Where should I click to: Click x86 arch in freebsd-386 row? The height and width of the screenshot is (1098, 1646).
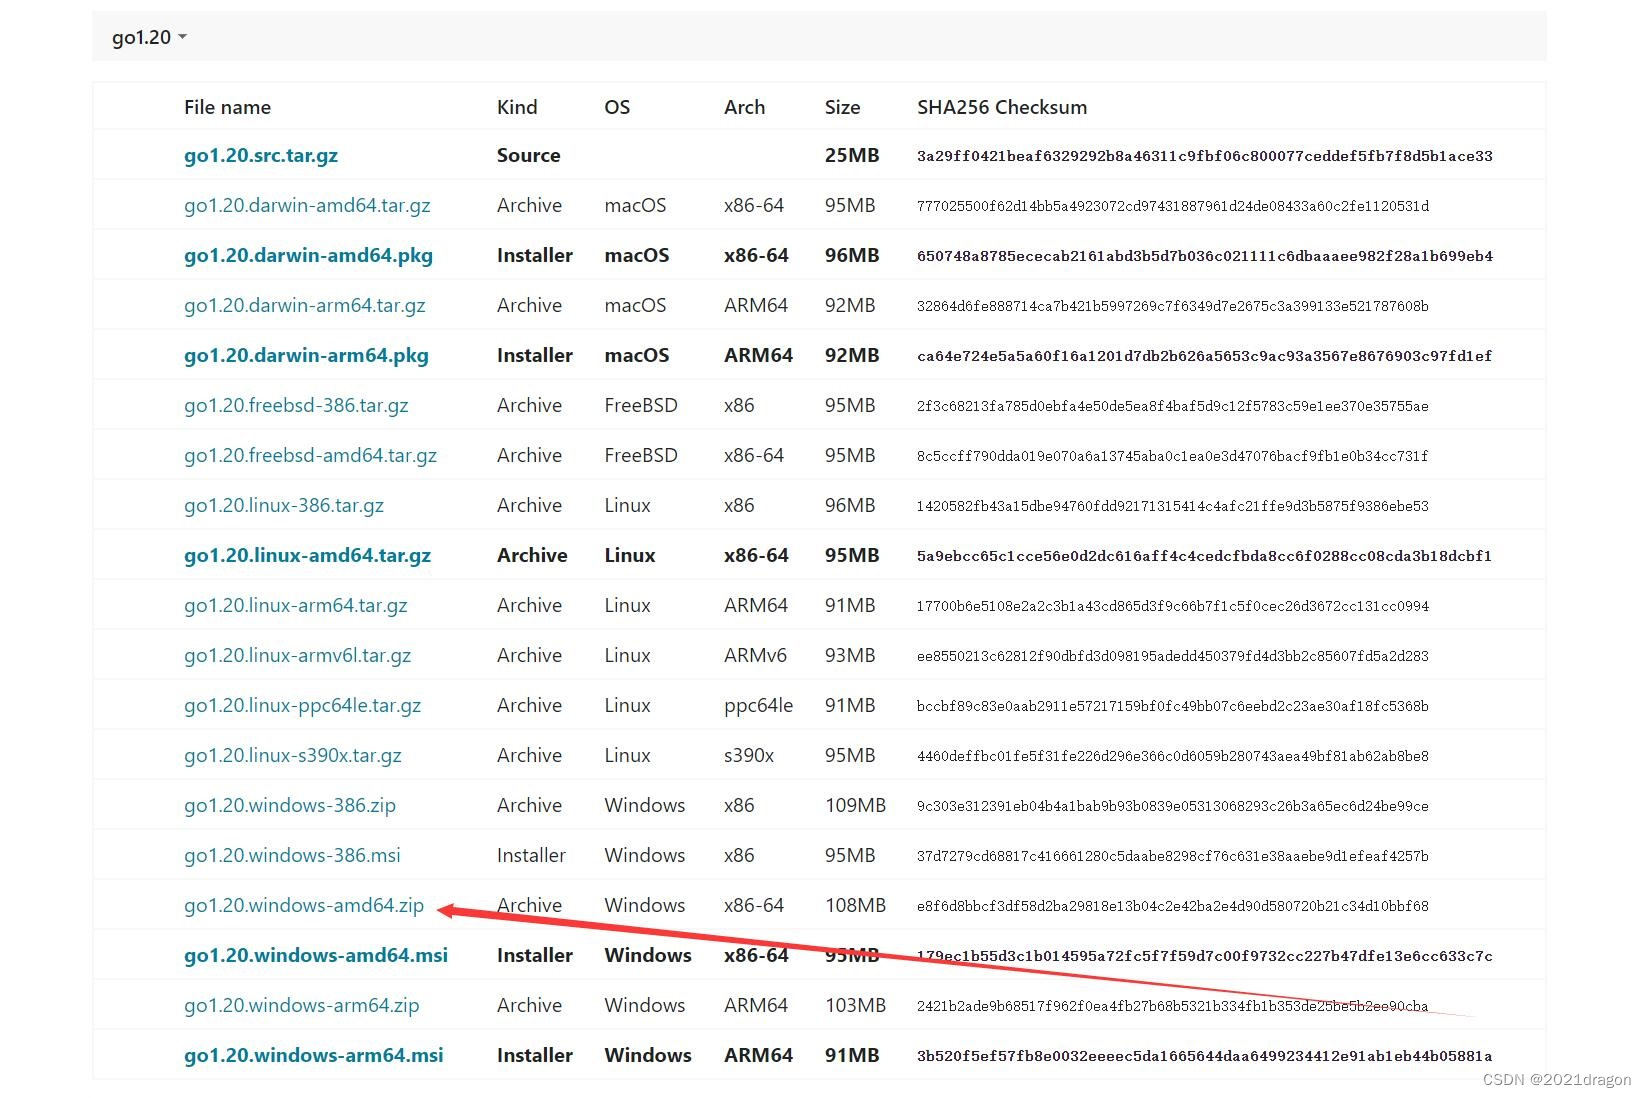pos(739,405)
